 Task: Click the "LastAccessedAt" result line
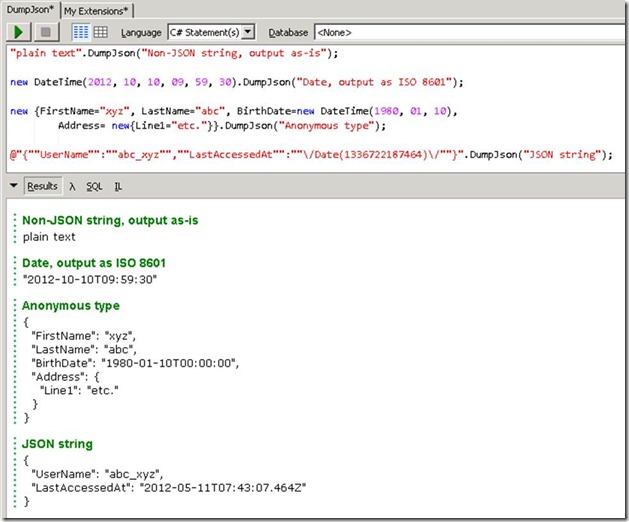[x=168, y=488]
